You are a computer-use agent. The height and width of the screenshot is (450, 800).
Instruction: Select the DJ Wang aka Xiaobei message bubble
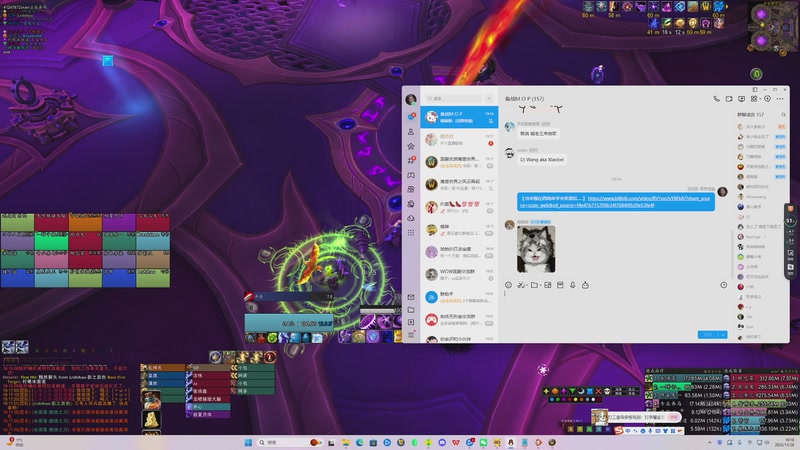click(542, 160)
